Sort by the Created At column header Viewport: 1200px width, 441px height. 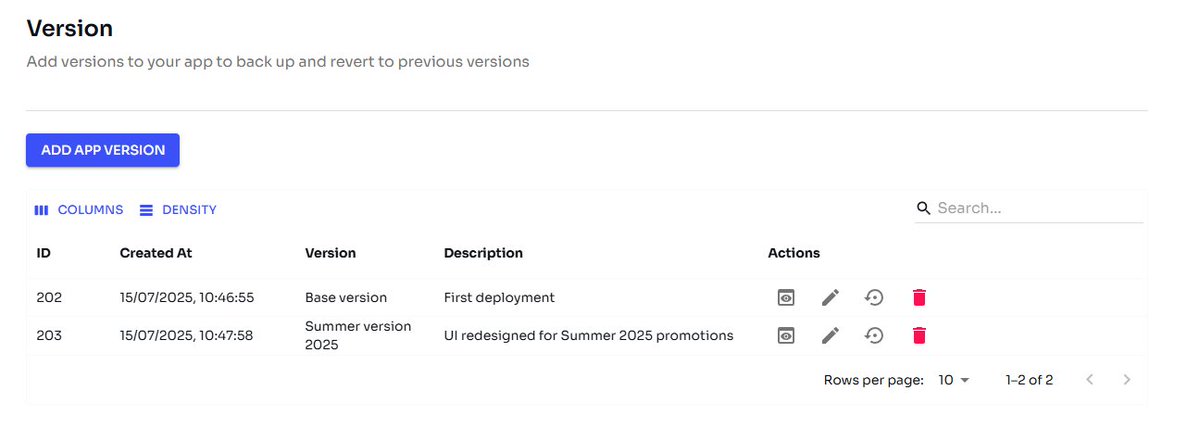(x=156, y=253)
